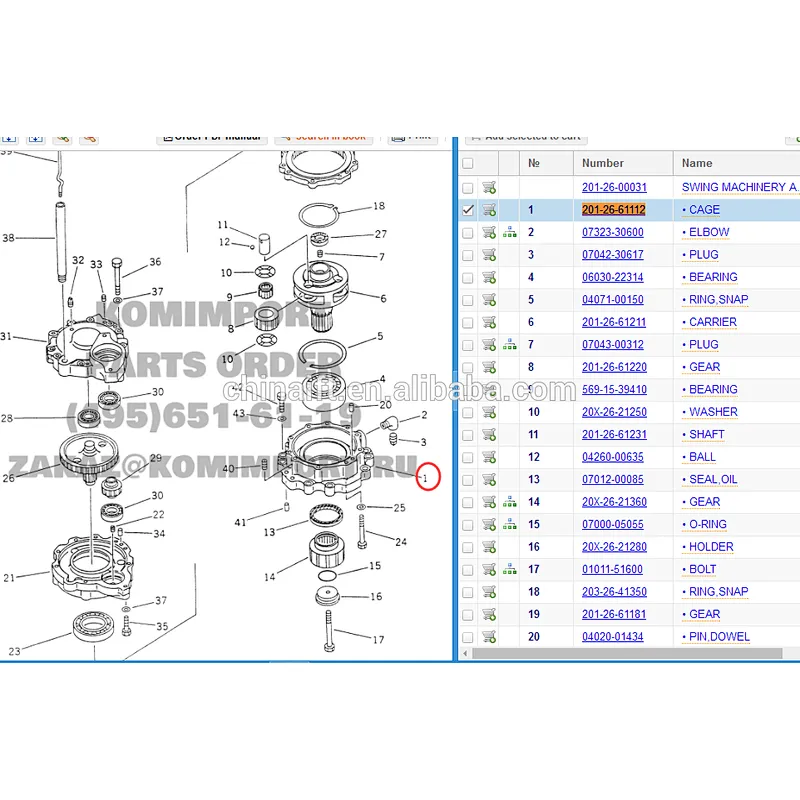
Task: Click the cart icon in the CARRIER row
Action: tap(489, 322)
